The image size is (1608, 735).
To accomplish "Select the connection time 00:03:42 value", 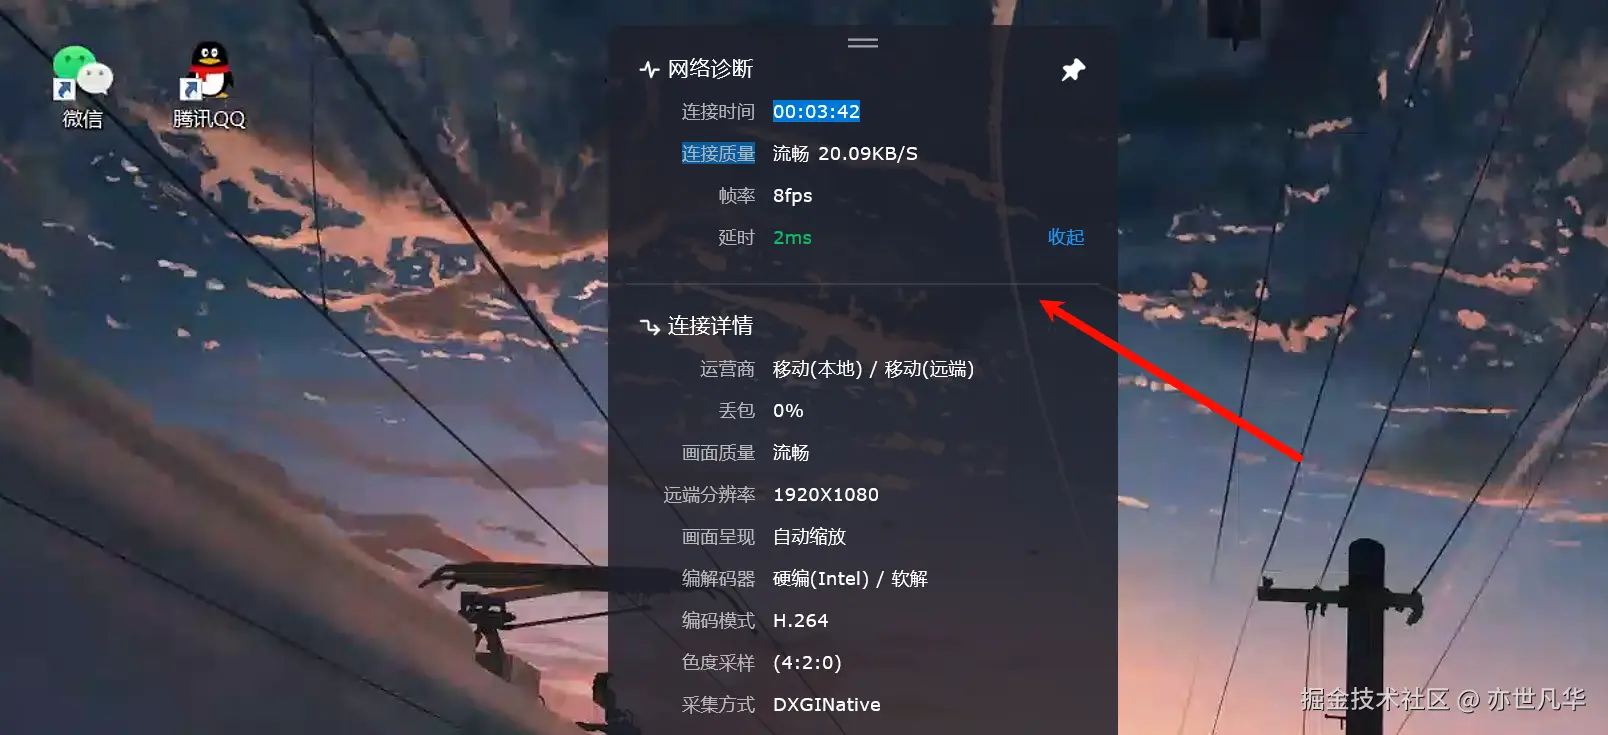I will pos(816,111).
